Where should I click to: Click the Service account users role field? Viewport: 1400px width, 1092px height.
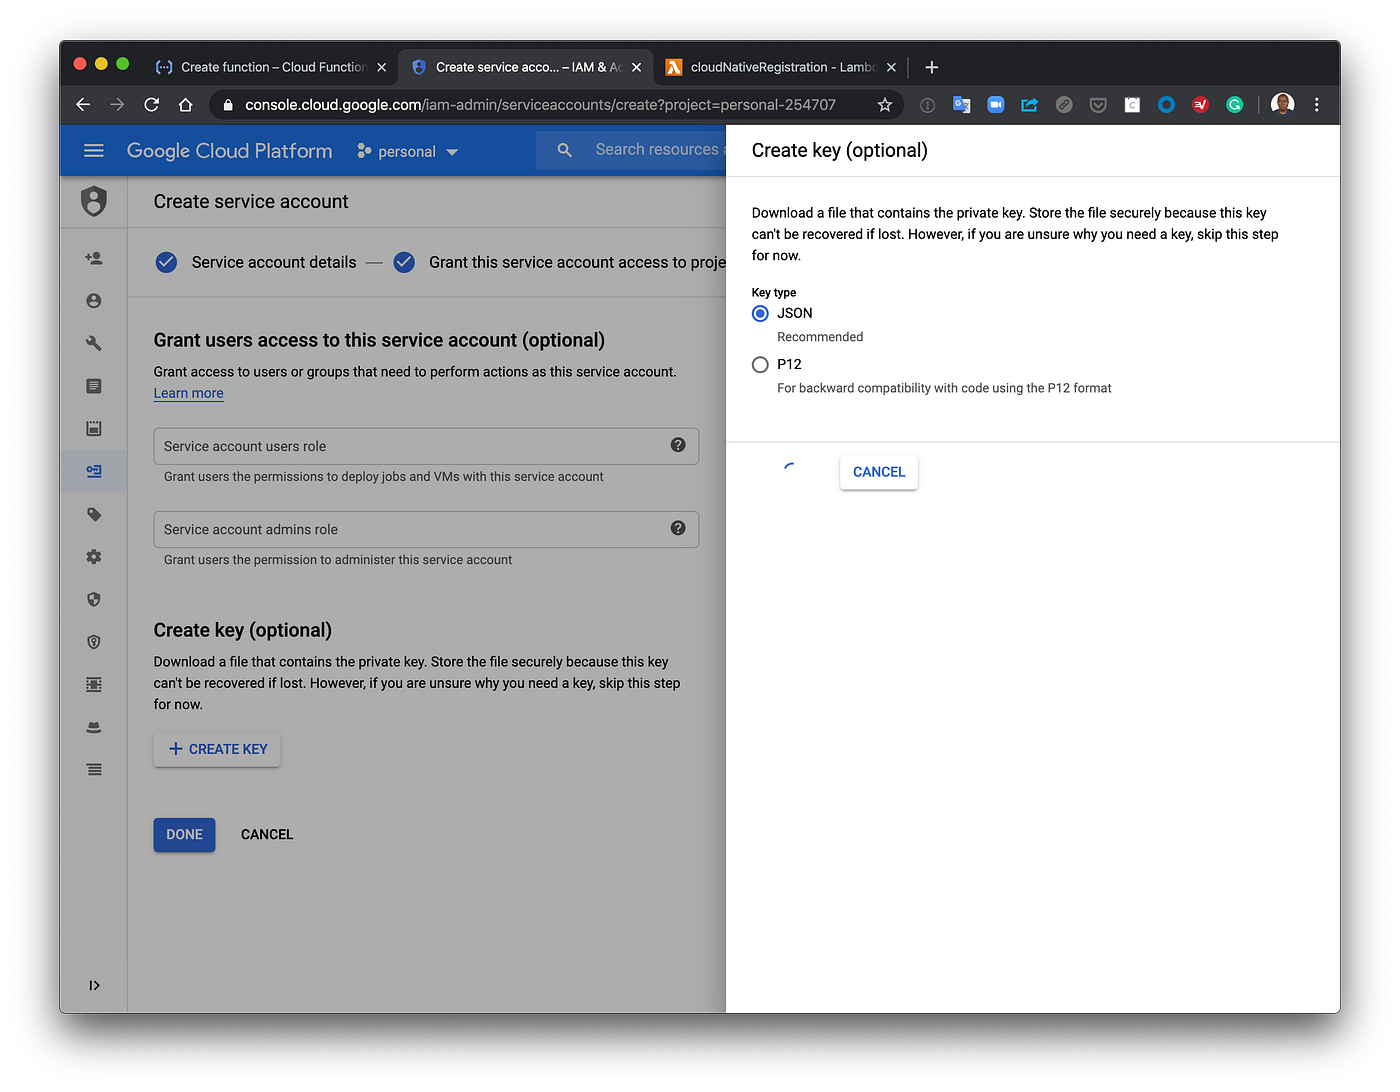(426, 446)
